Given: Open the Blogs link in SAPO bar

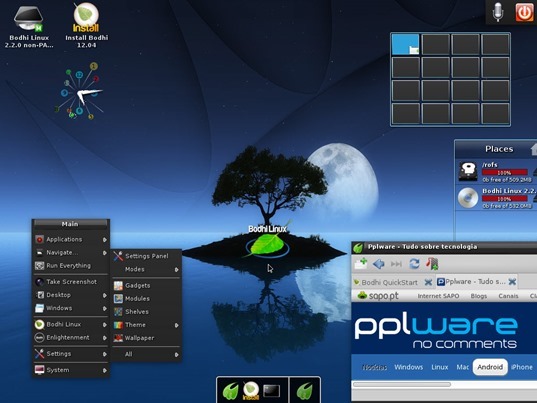Looking at the screenshot, I should pos(479,296).
